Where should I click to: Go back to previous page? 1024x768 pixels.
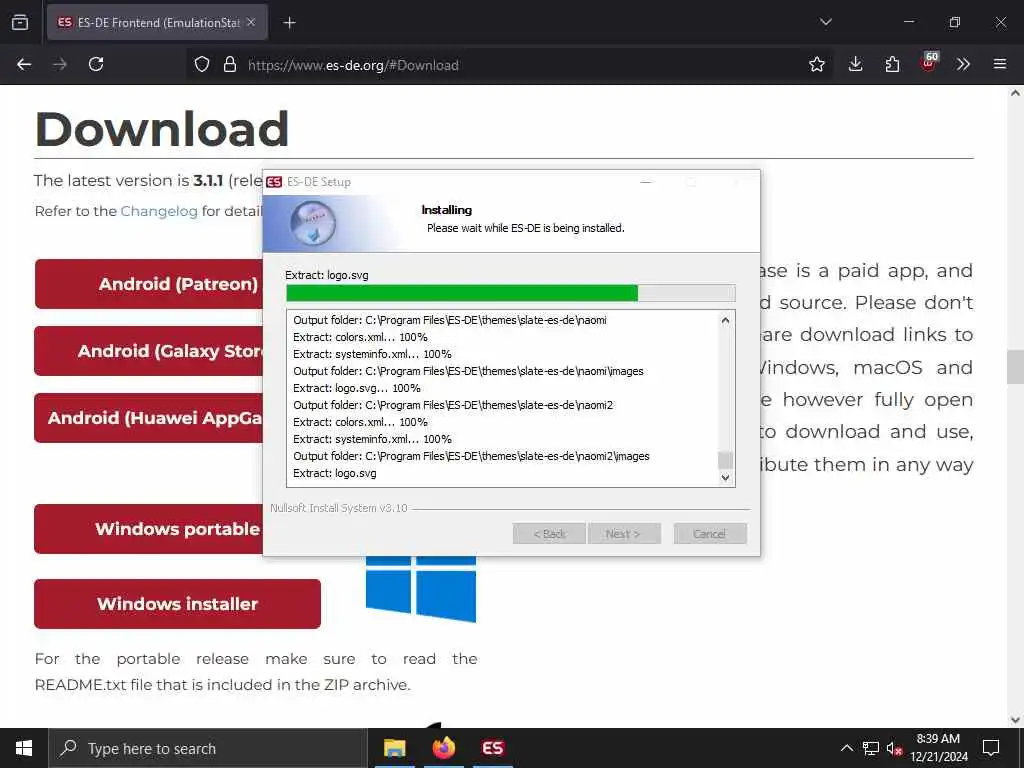pyautogui.click(x=24, y=64)
